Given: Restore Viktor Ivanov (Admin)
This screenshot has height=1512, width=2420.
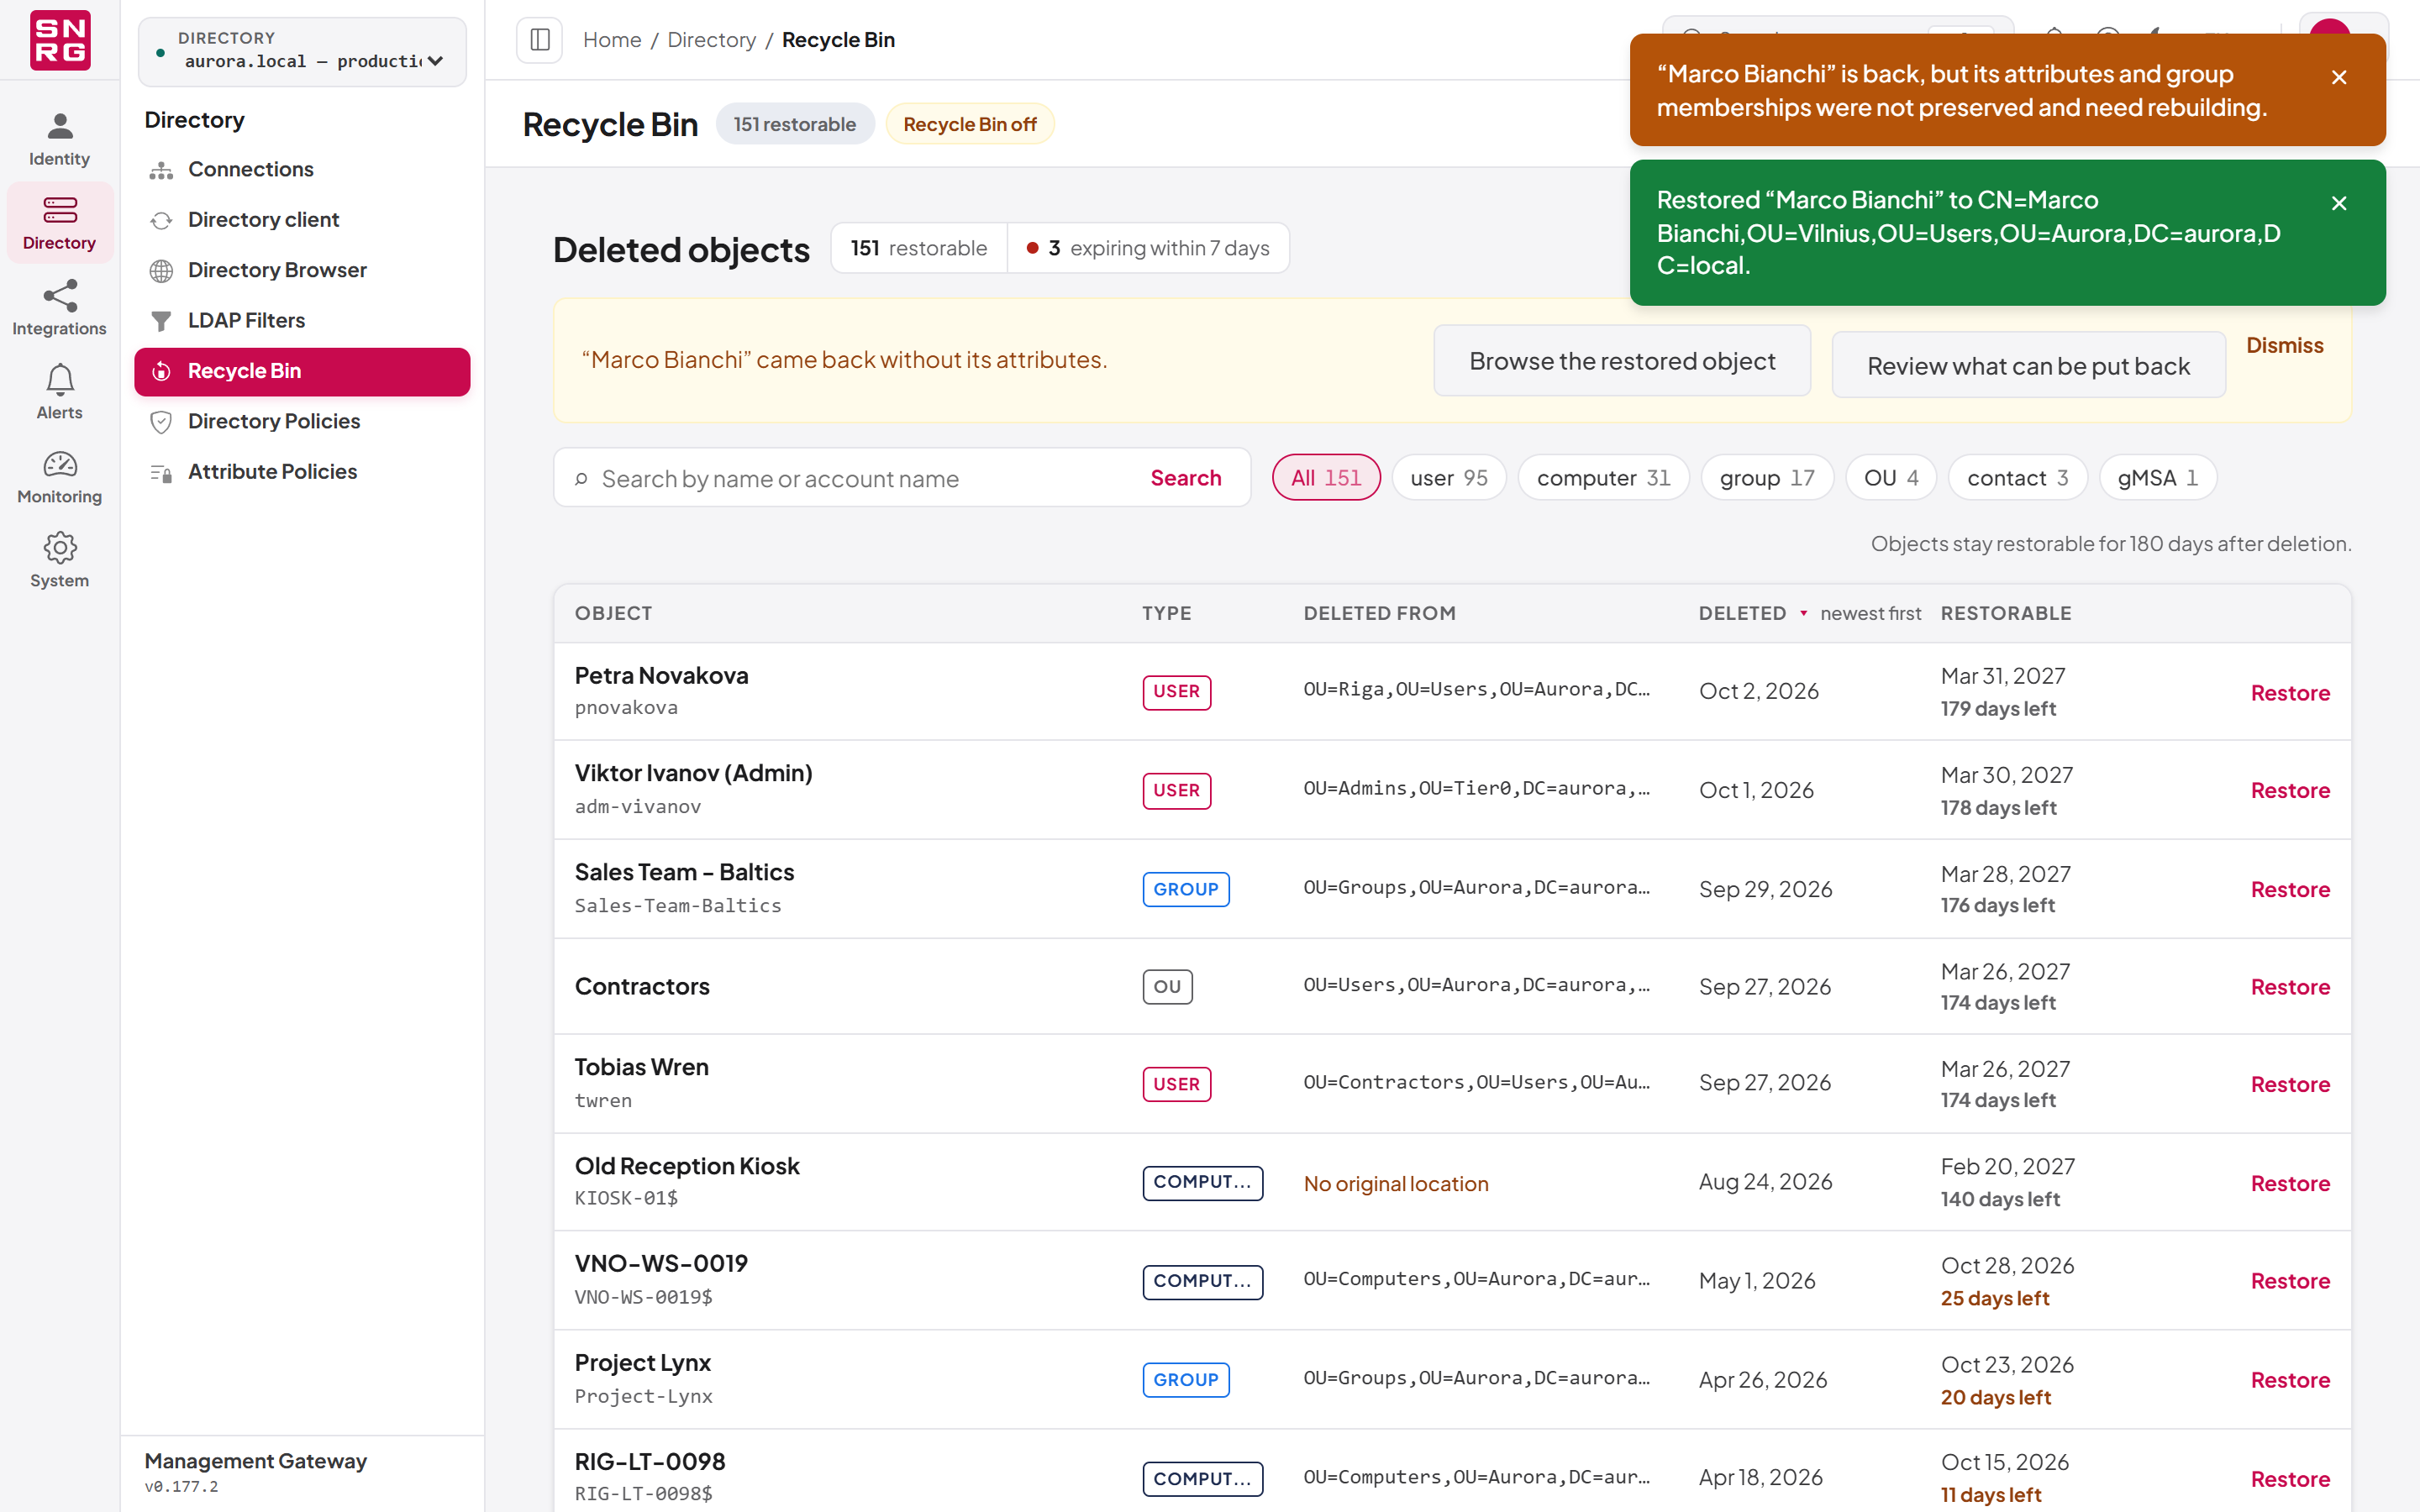Looking at the screenshot, I should tap(2290, 790).
